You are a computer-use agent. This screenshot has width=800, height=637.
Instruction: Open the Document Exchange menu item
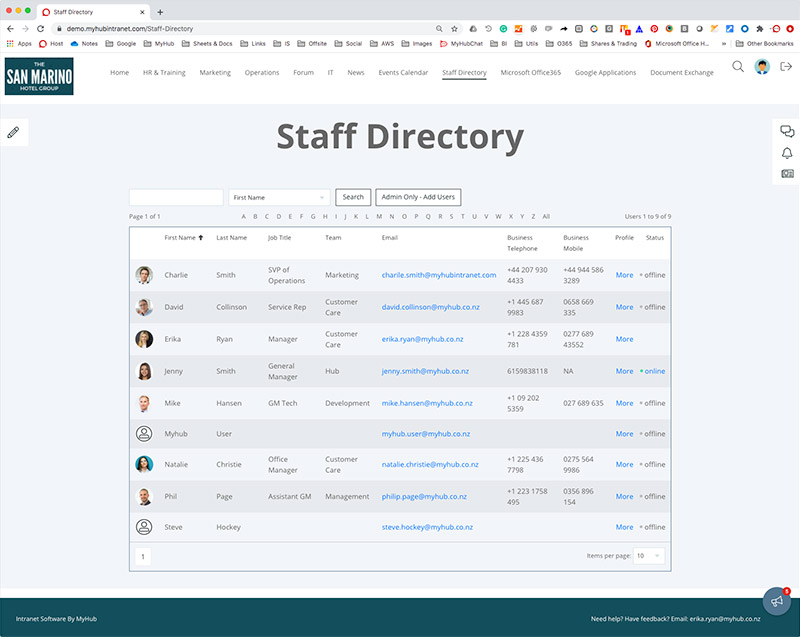[x=682, y=72]
